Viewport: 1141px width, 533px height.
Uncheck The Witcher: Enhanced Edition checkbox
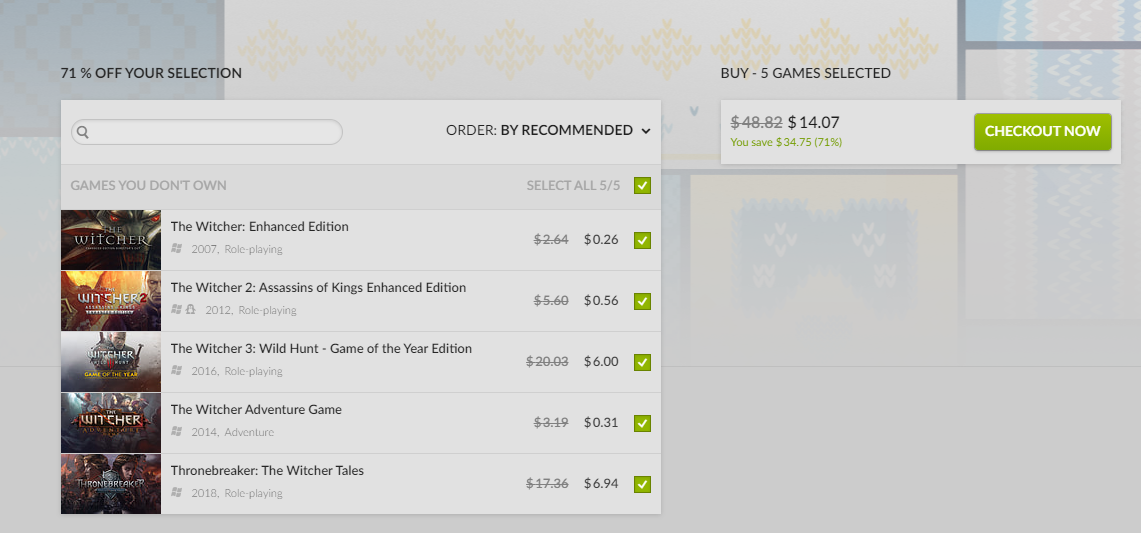tap(642, 240)
